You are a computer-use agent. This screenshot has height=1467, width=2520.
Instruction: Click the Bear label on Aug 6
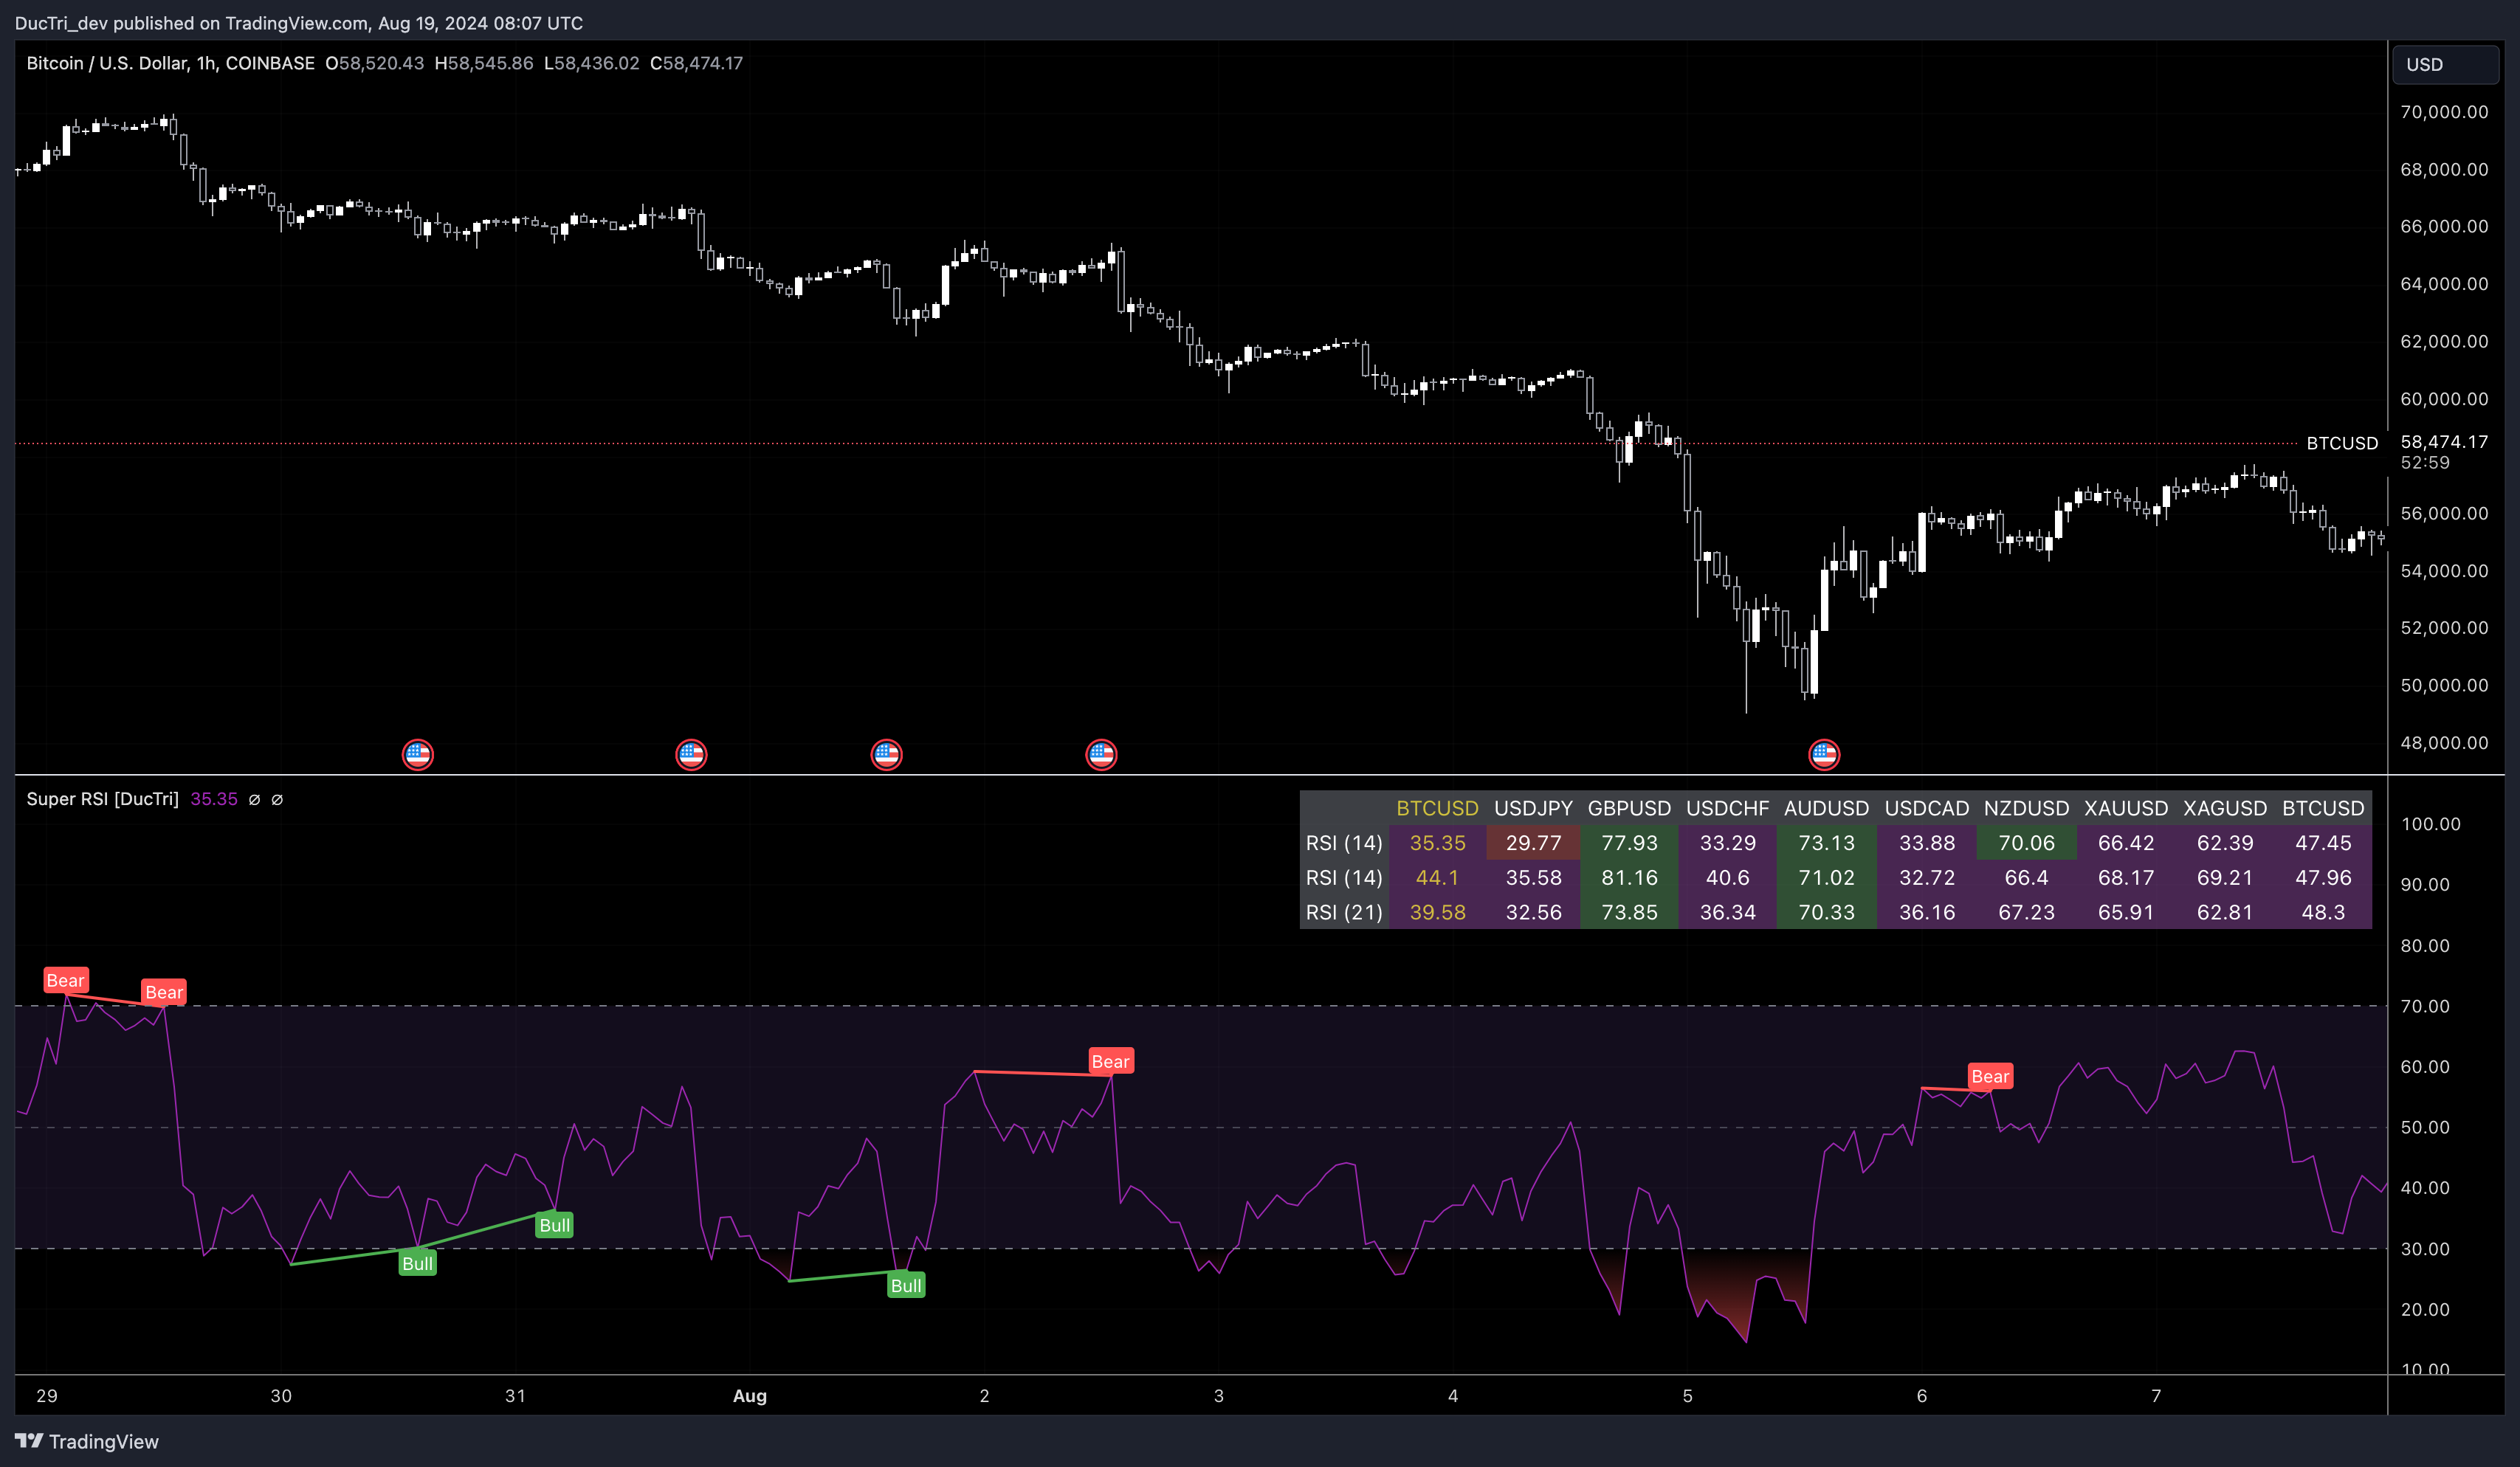click(x=1990, y=1076)
